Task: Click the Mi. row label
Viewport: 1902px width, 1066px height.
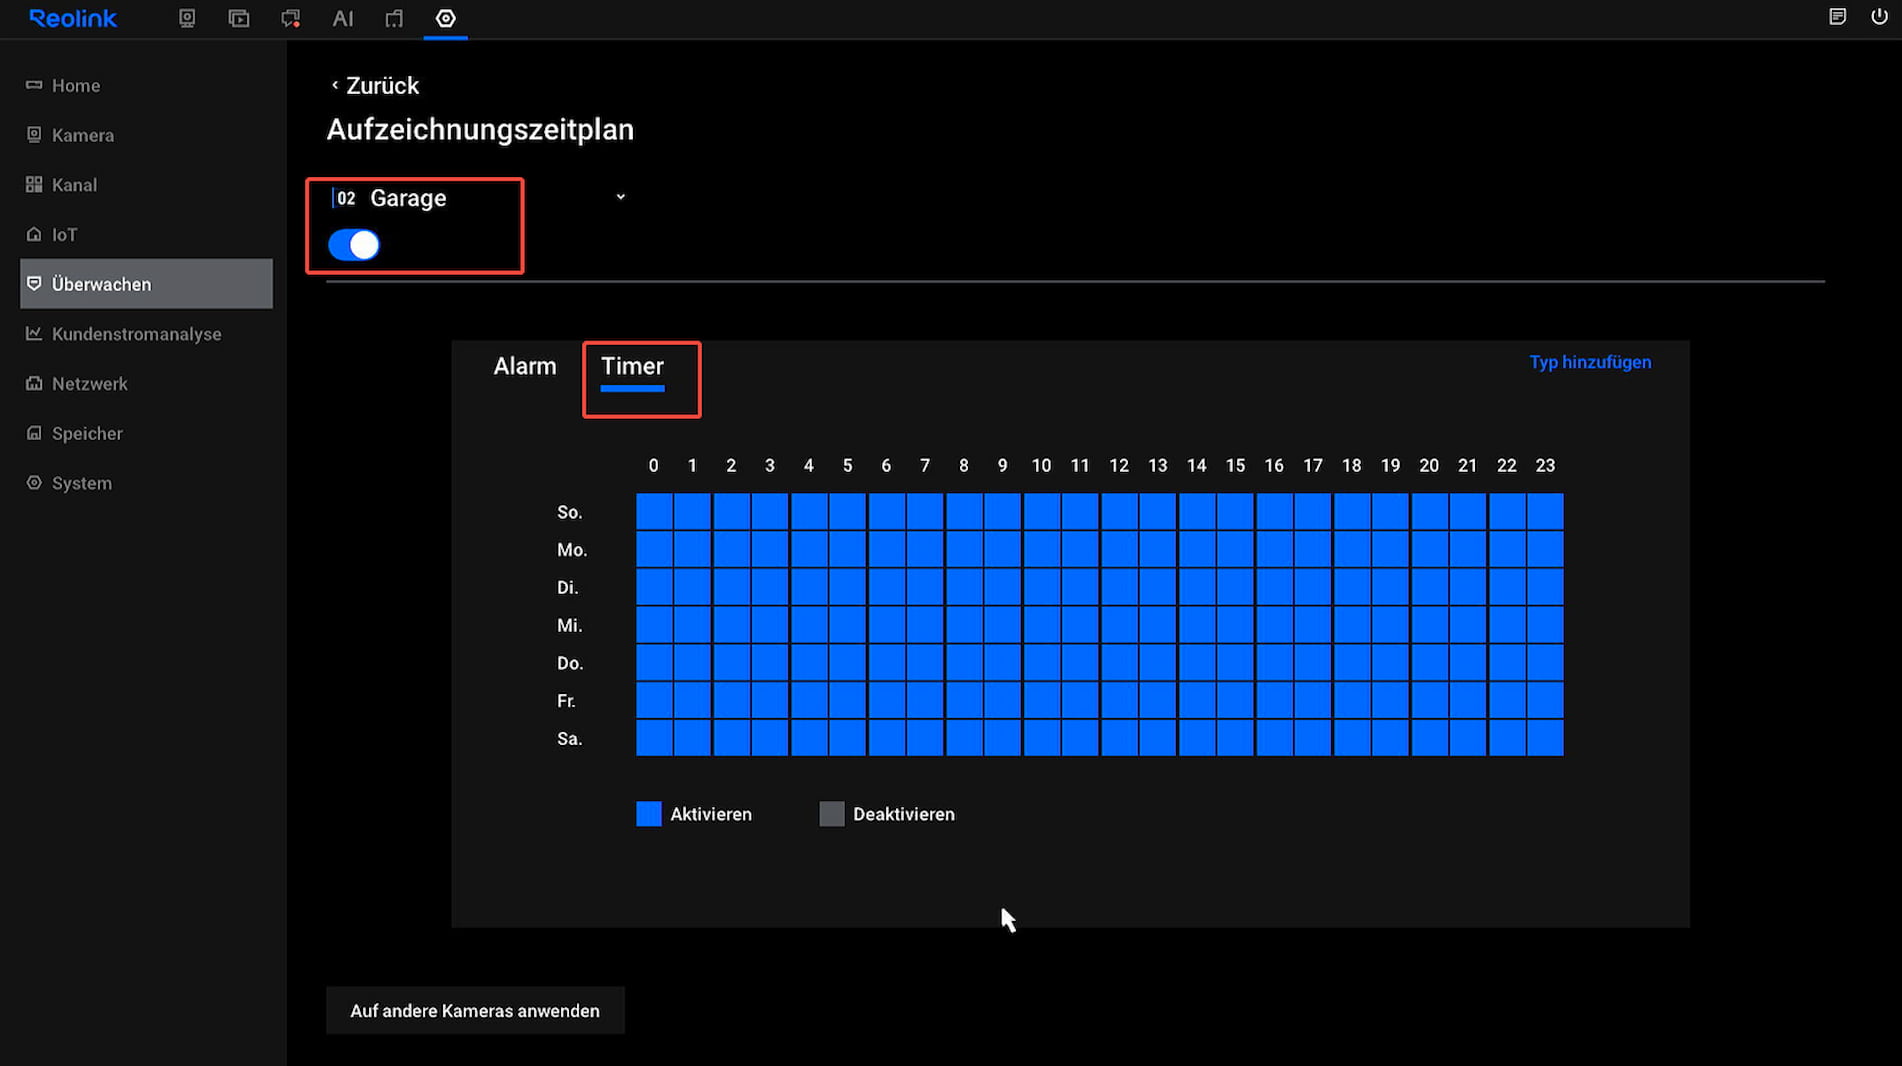Action: (569, 626)
